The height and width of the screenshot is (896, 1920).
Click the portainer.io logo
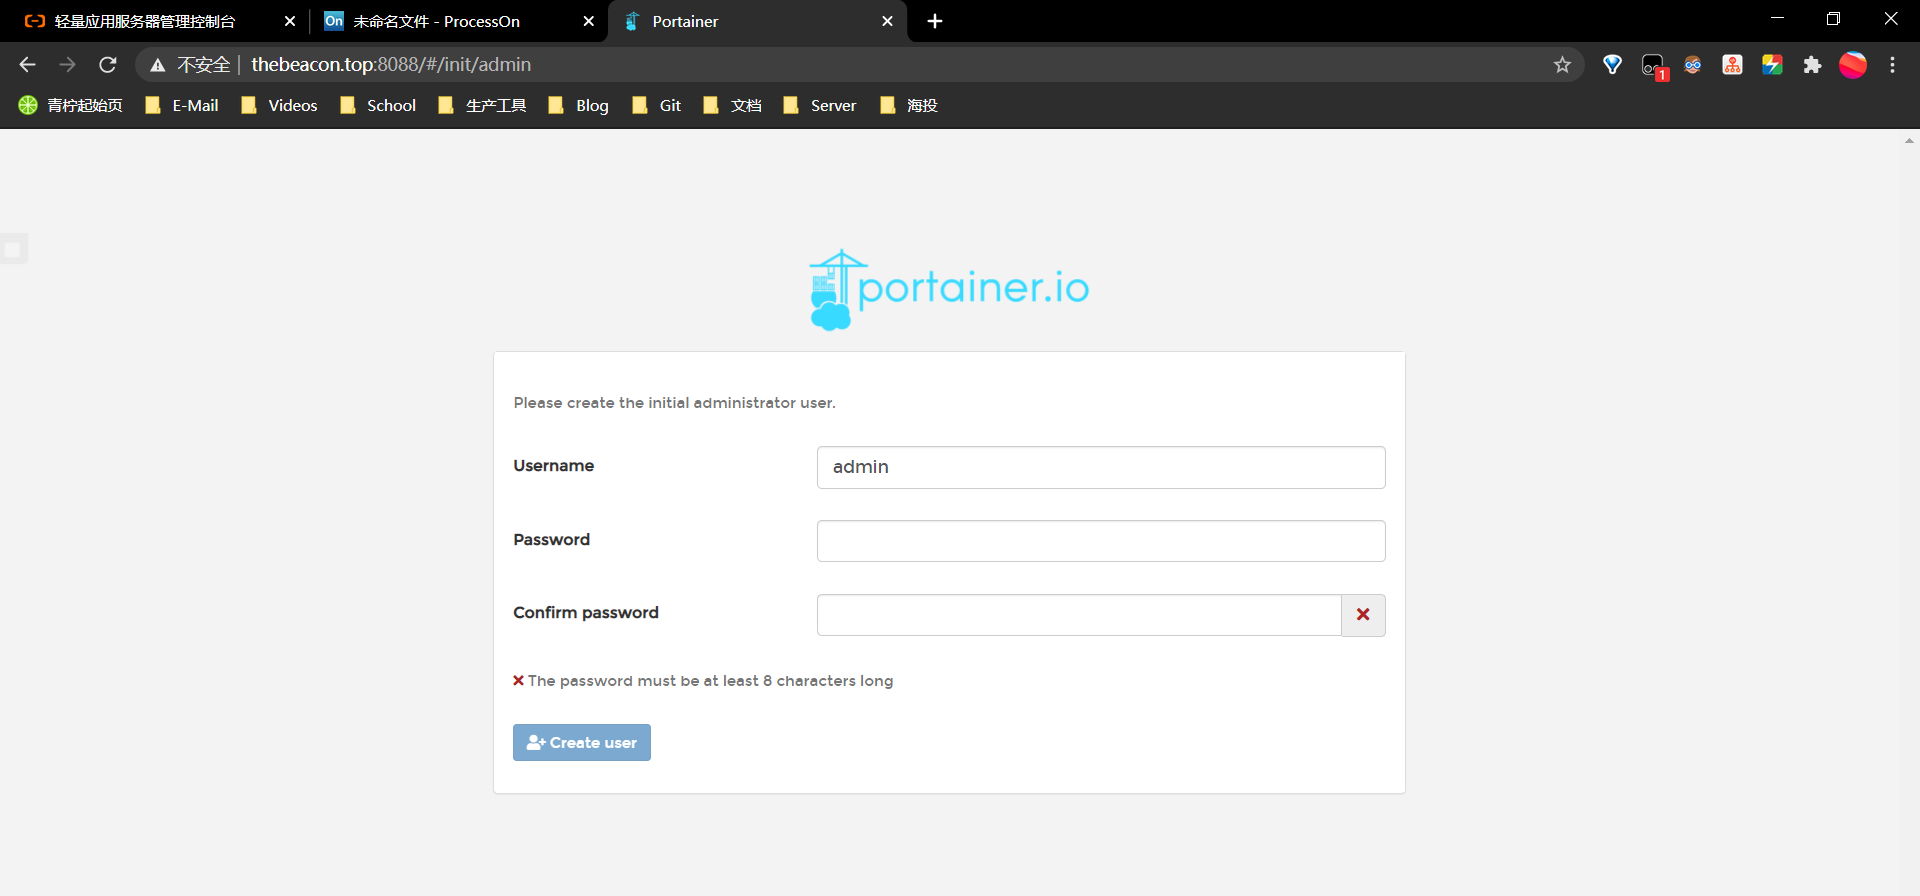[x=949, y=290]
